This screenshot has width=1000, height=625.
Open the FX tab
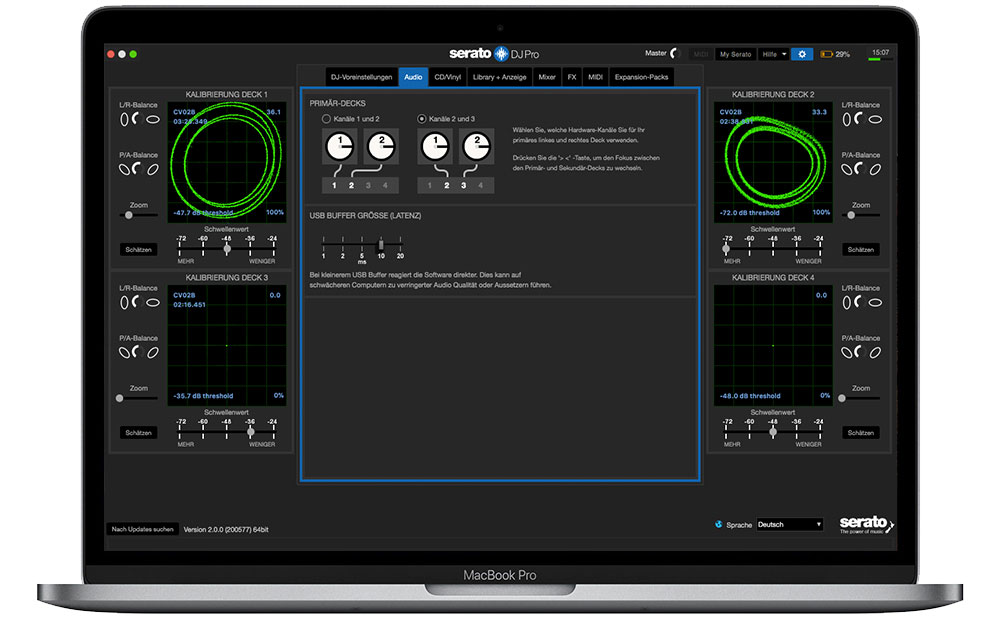click(x=572, y=77)
